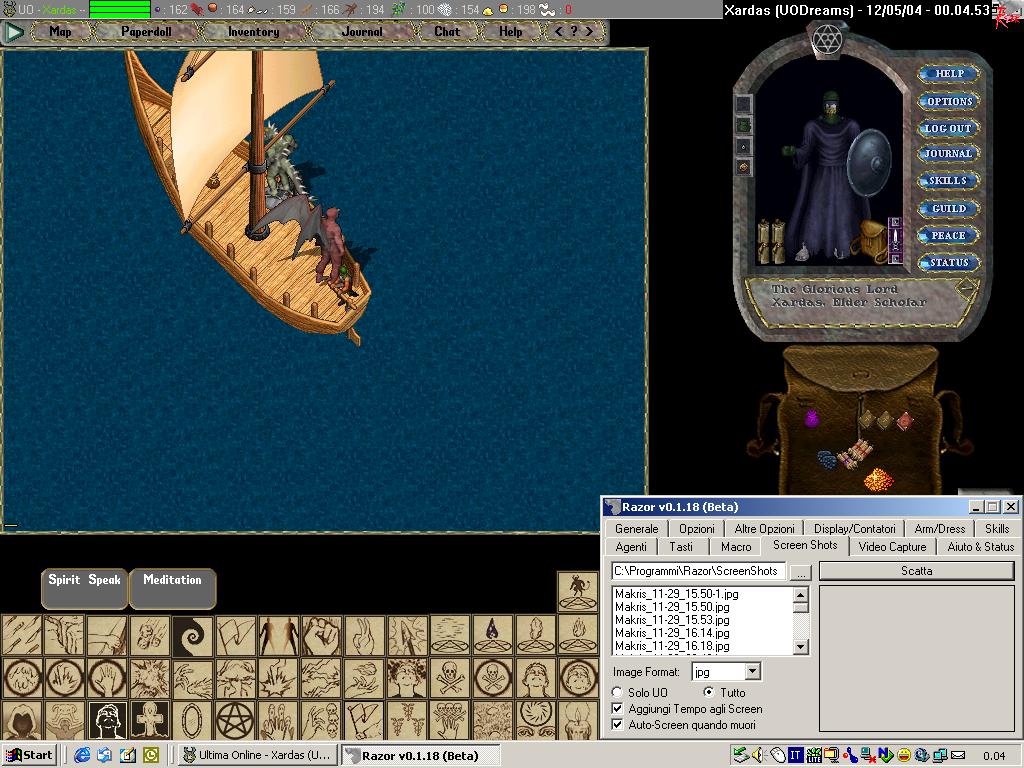The width and height of the screenshot is (1024, 768).
Task: Click the browse '...' folder button
Action: (801, 571)
